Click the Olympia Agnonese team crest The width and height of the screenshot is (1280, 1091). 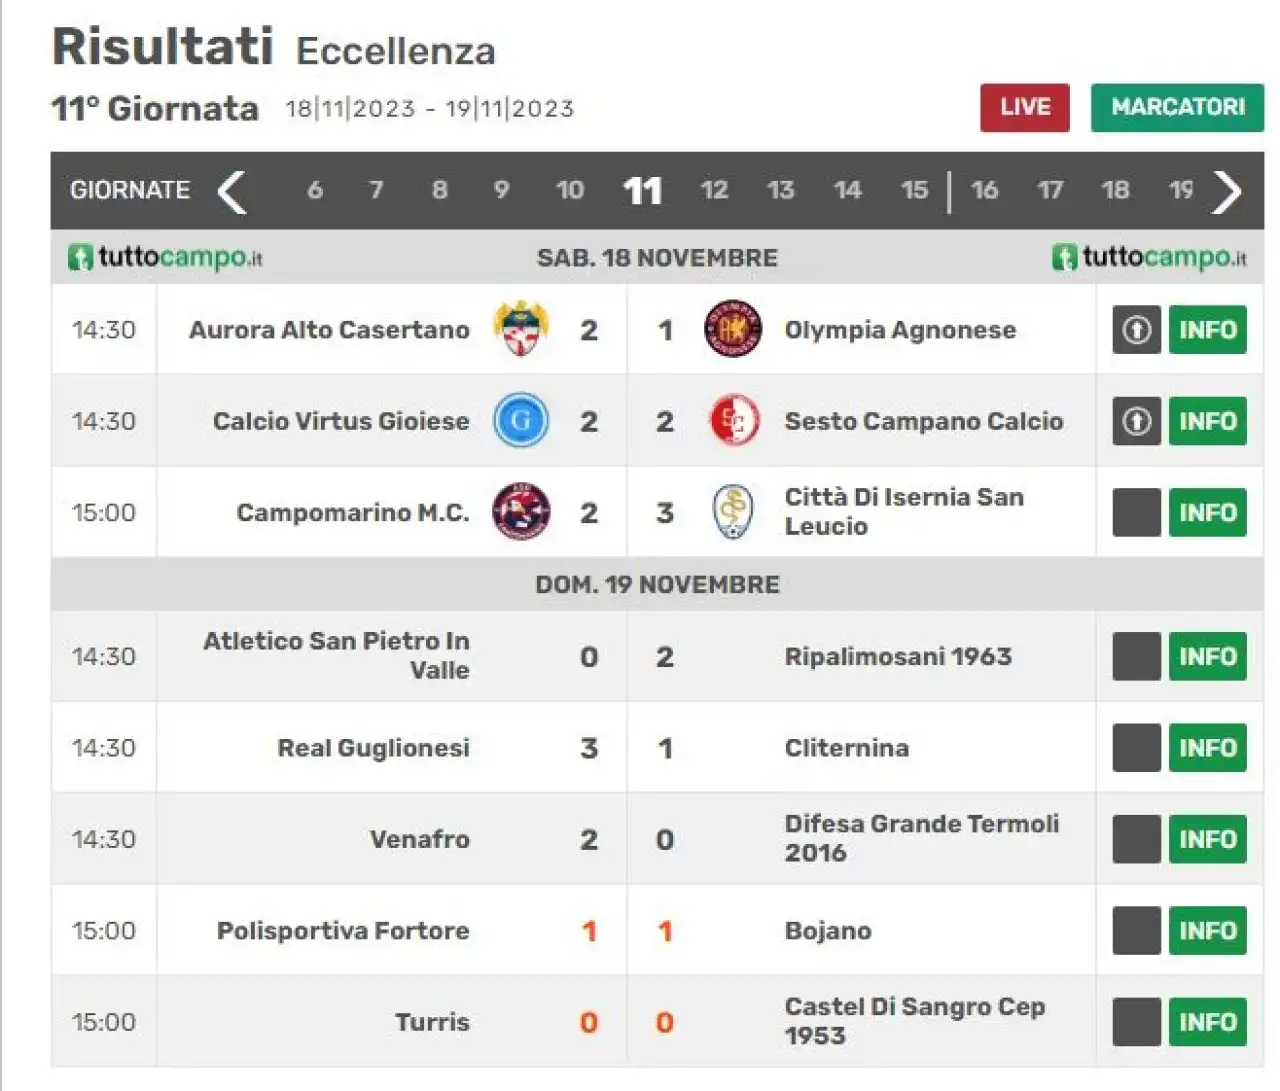click(x=733, y=329)
